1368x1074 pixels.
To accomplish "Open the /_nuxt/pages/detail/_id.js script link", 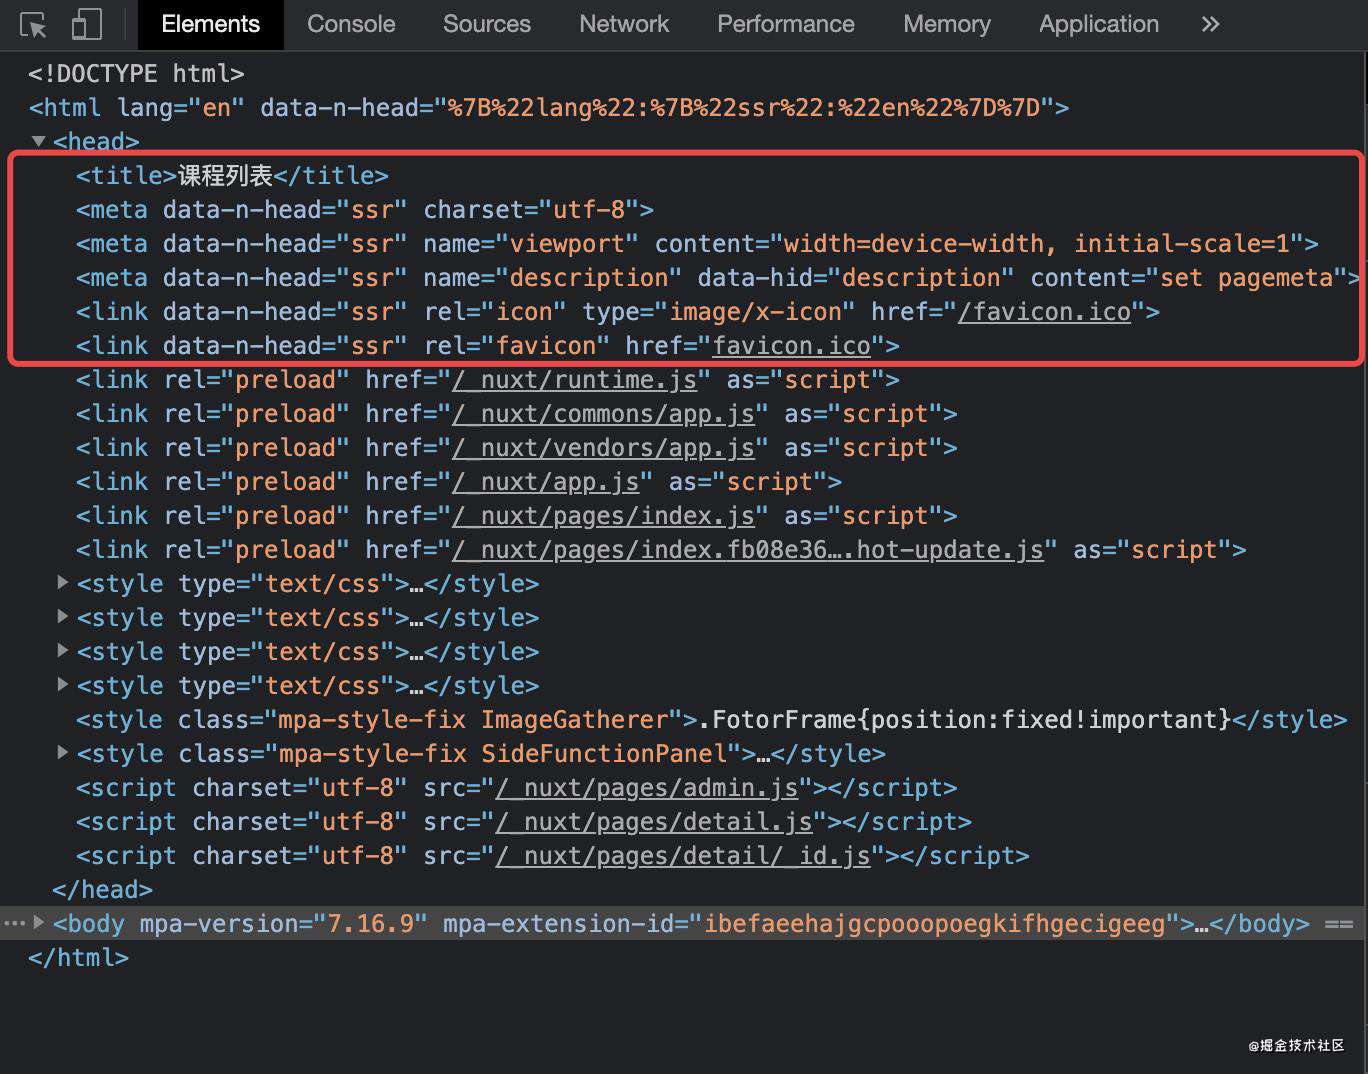I will click(x=683, y=856).
